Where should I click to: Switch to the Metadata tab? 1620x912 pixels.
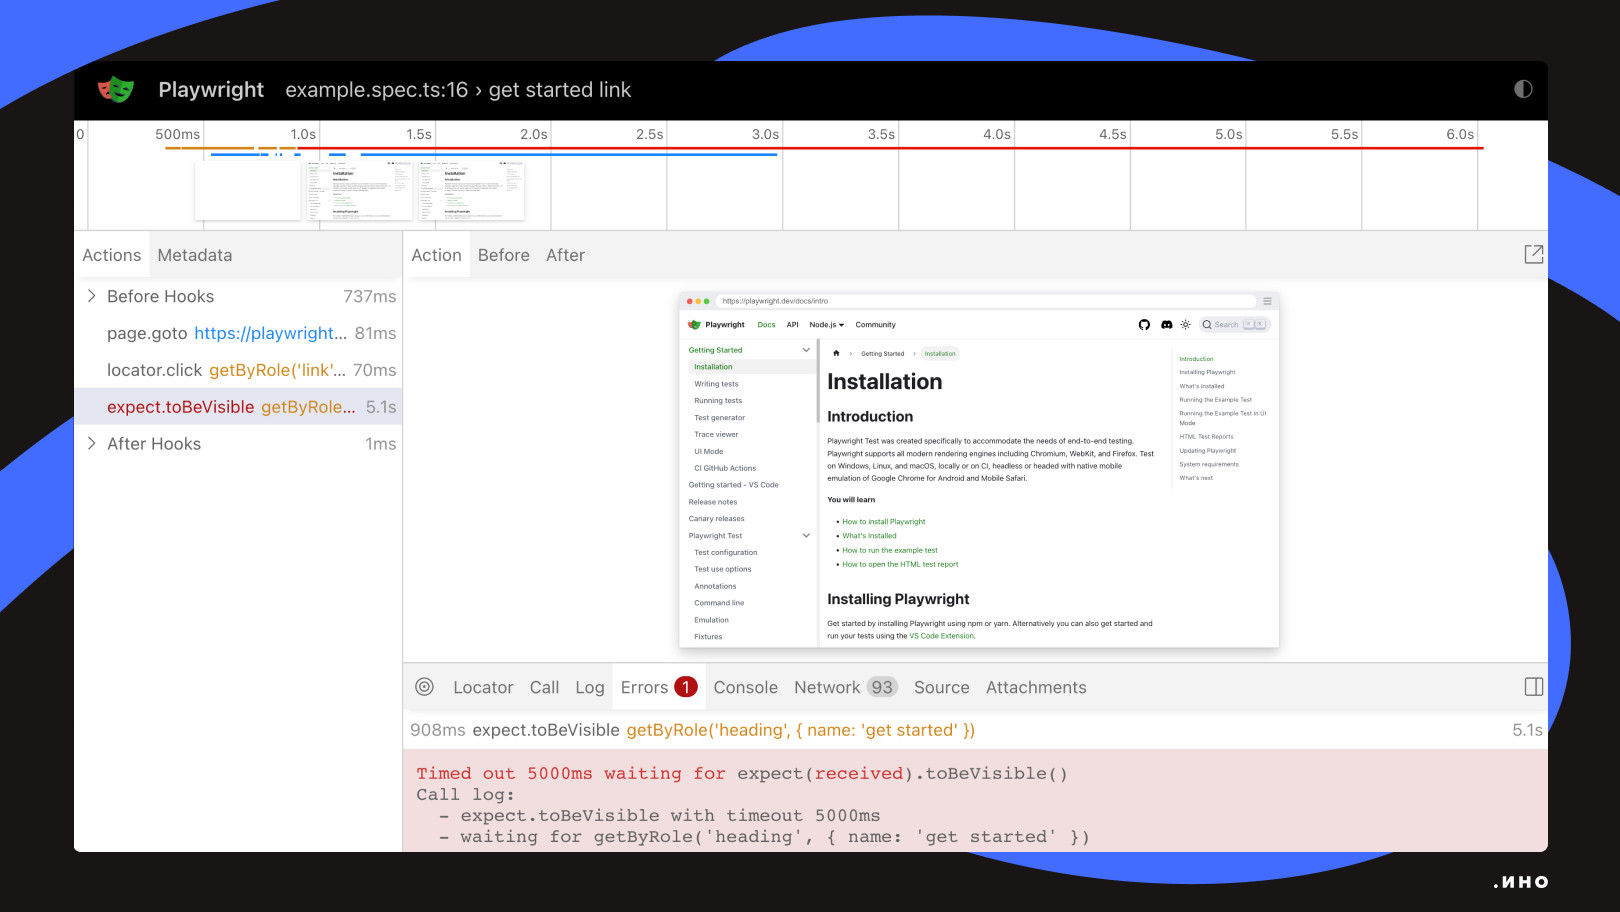click(x=195, y=255)
